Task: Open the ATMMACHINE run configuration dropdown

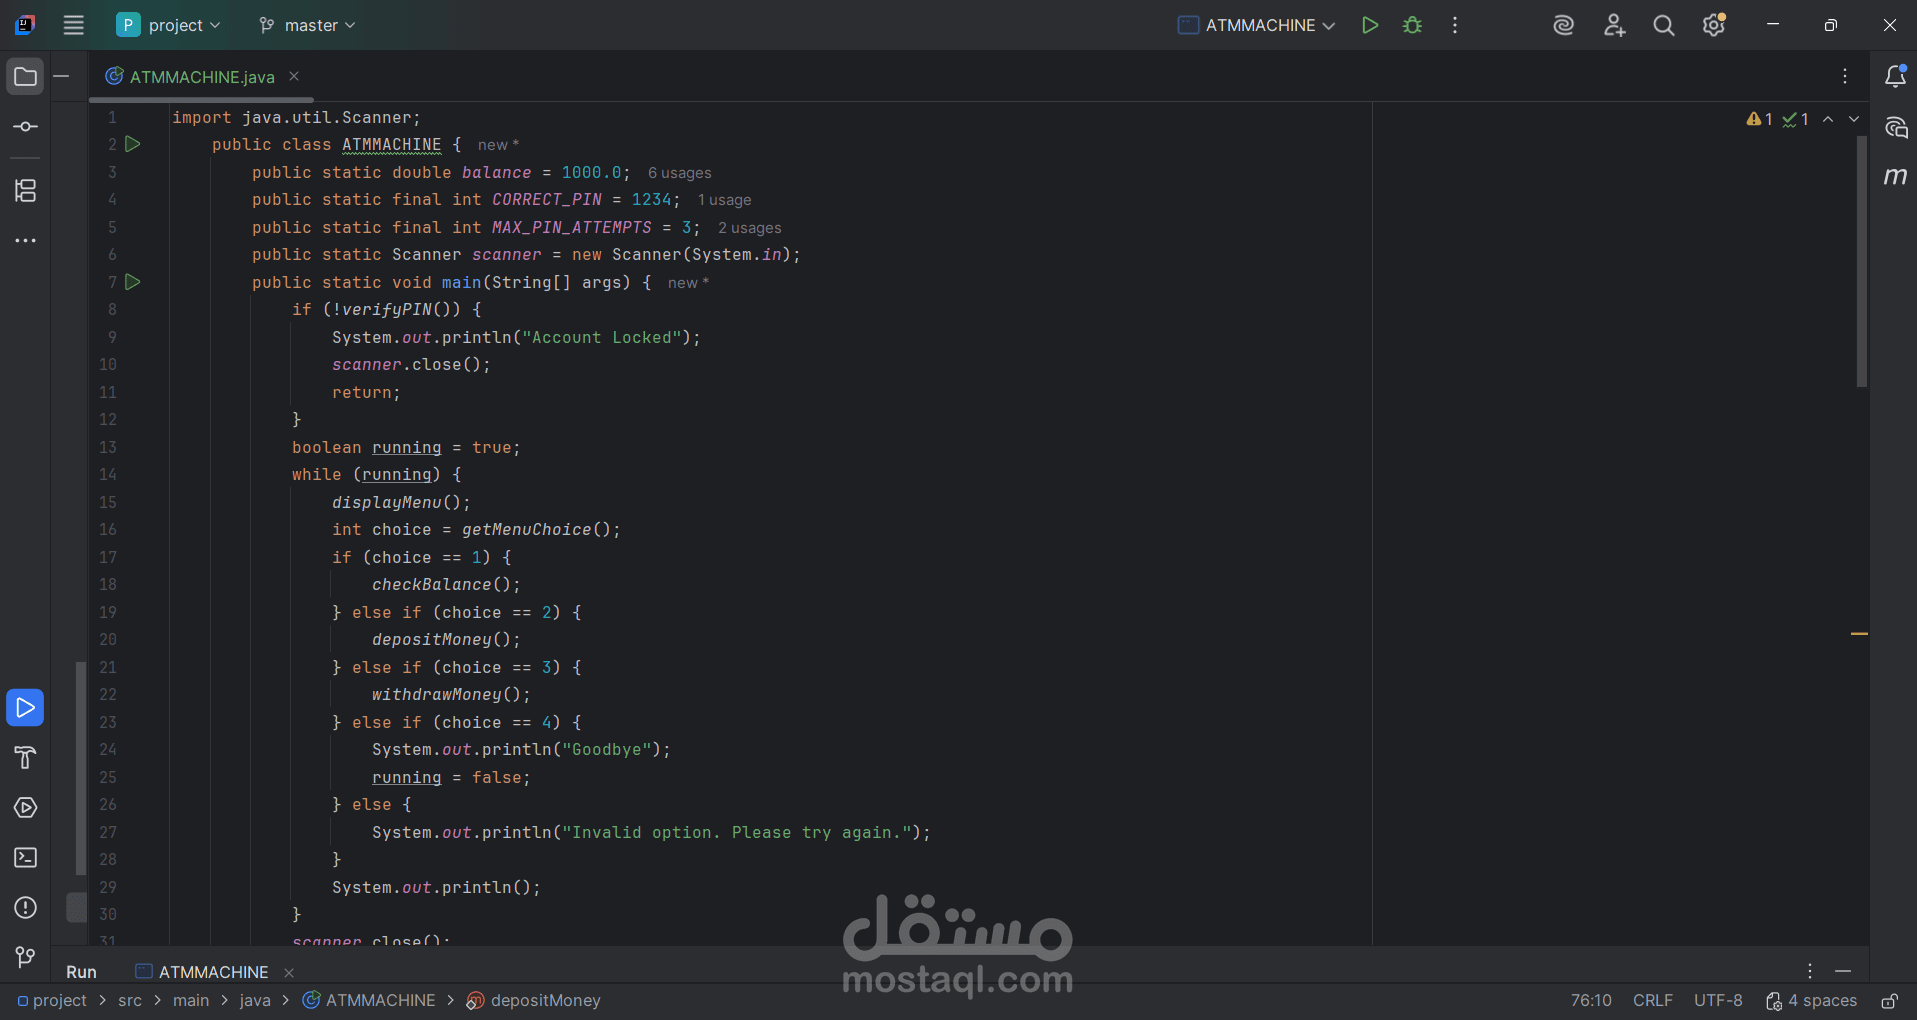Action: 1256,25
